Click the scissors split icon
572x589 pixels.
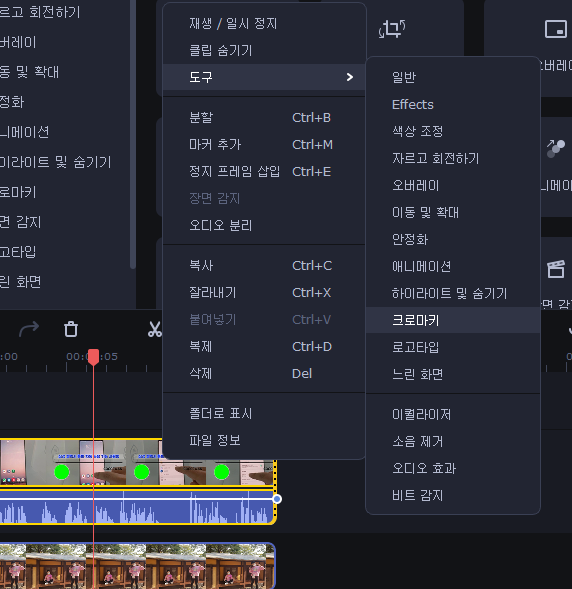(154, 329)
